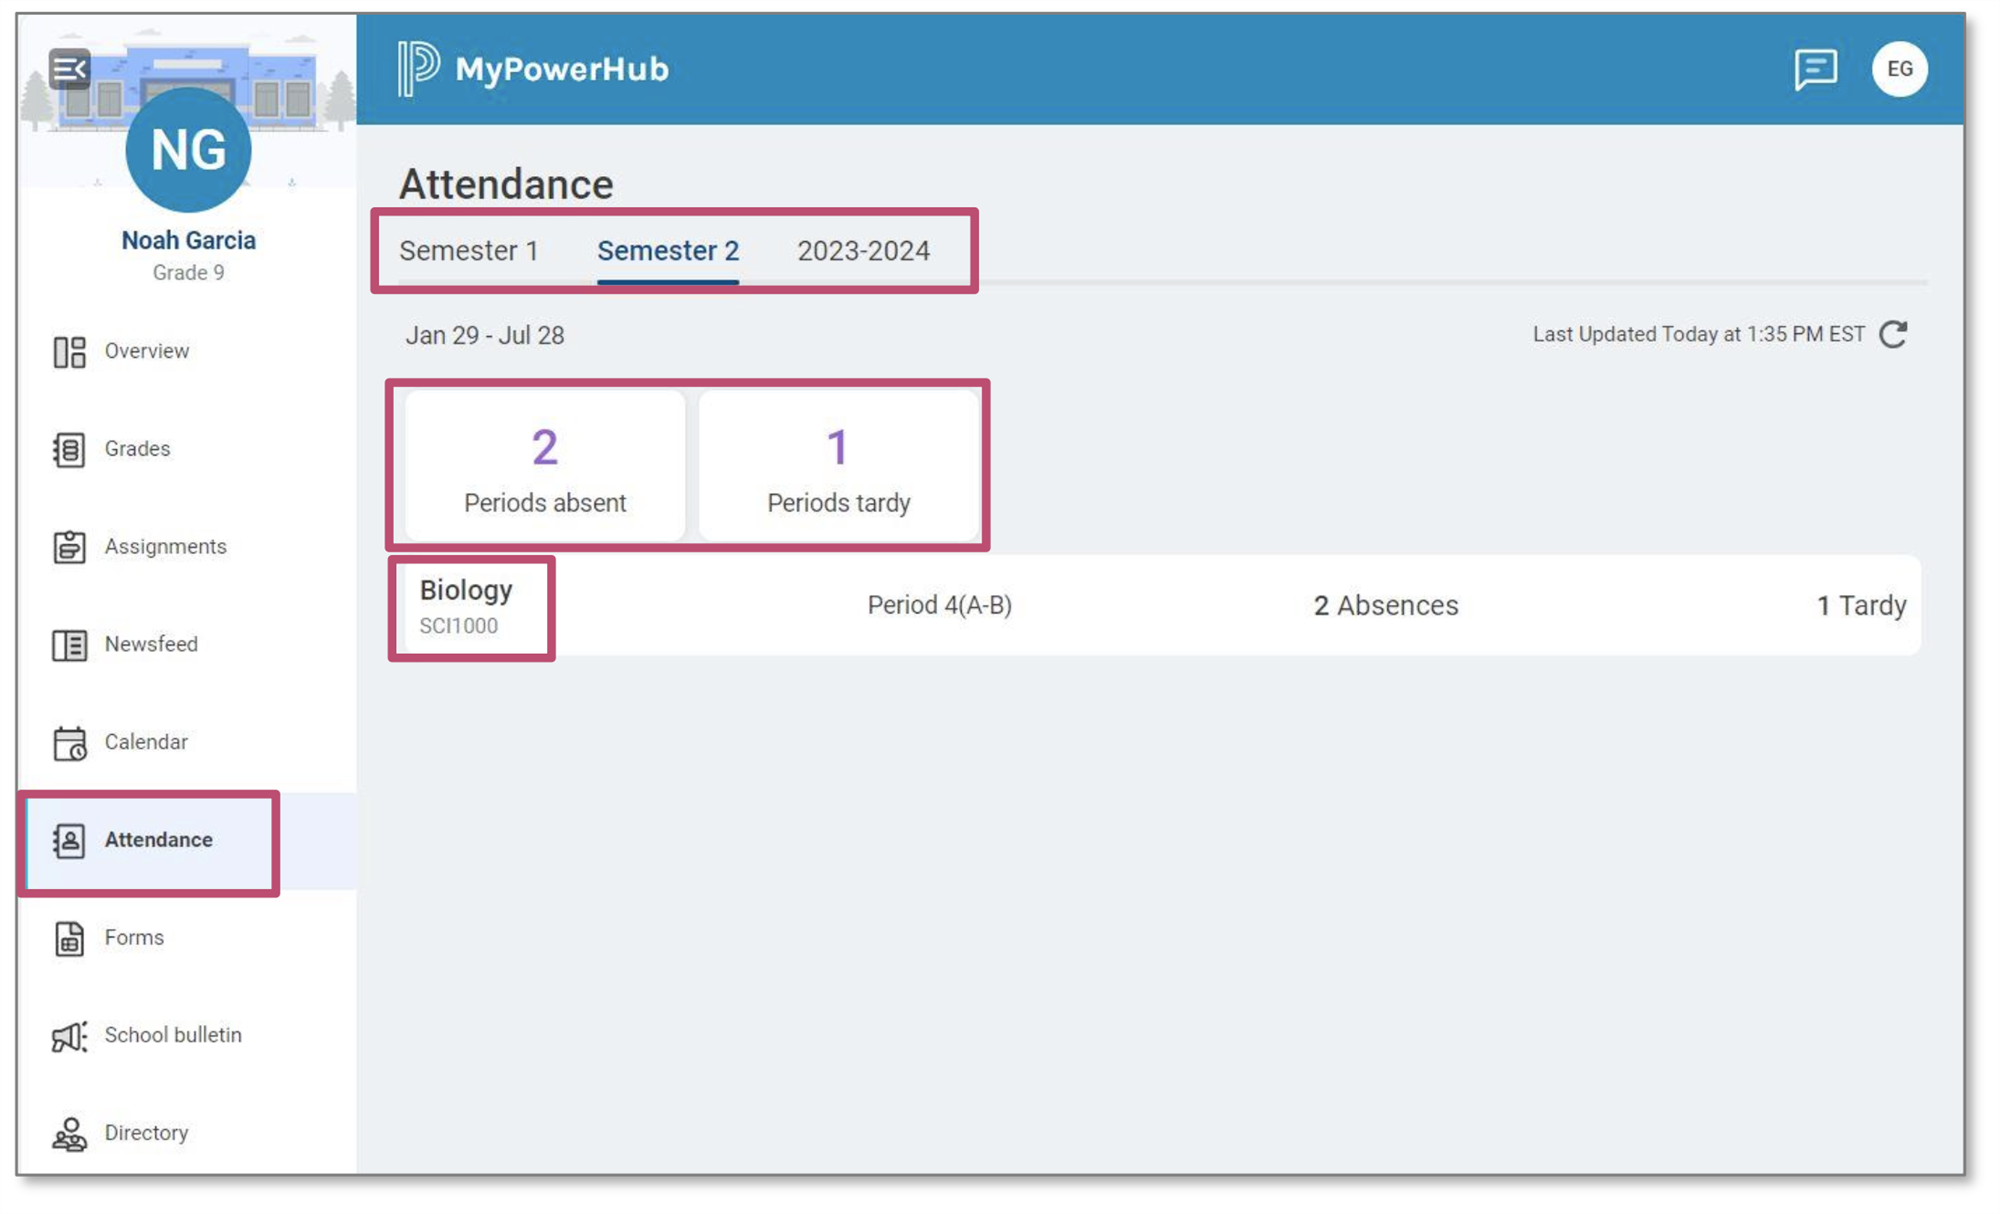Click the SCI1000 course code
2000x1214 pixels.
(x=458, y=626)
